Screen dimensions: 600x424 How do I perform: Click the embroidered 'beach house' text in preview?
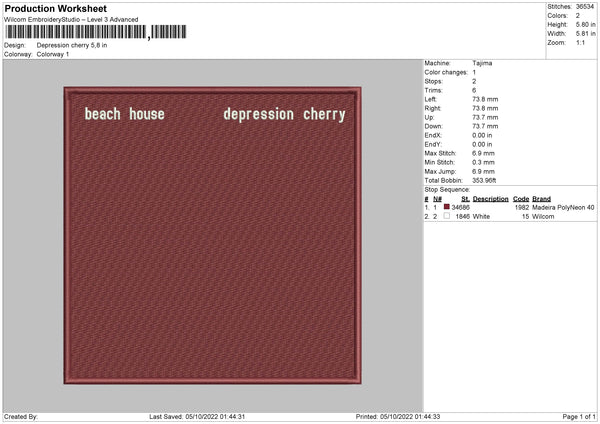pos(124,114)
